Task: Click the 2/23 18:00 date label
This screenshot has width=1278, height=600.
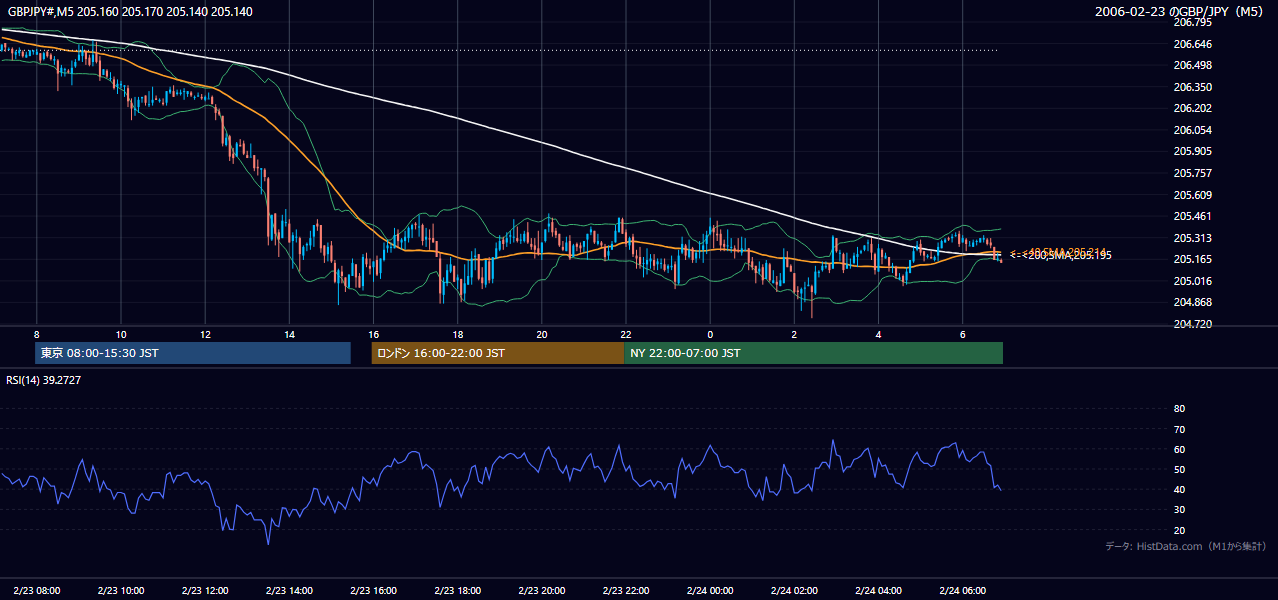Action: tap(457, 591)
